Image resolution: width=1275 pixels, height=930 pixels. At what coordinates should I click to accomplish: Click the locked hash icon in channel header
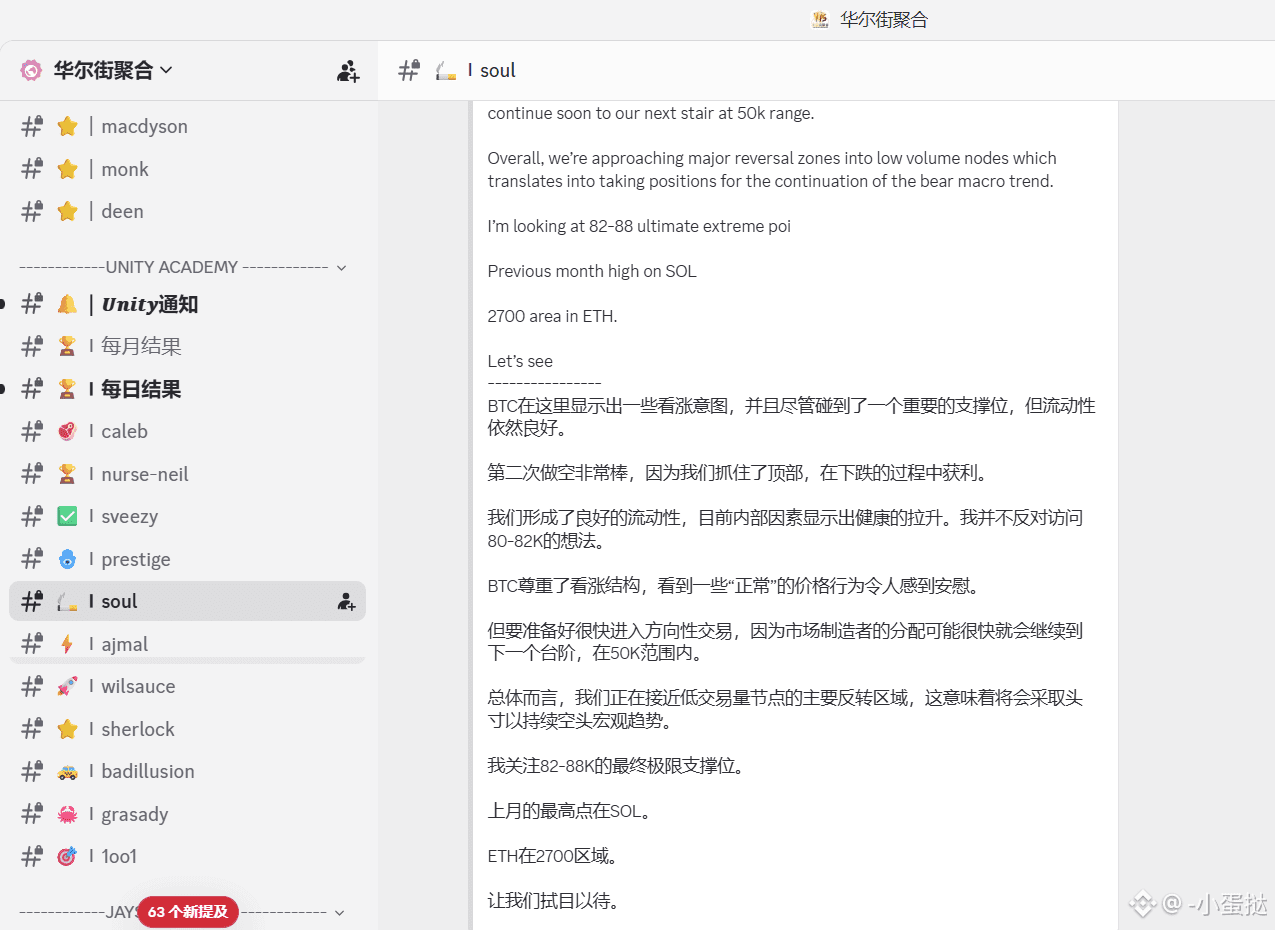[409, 70]
